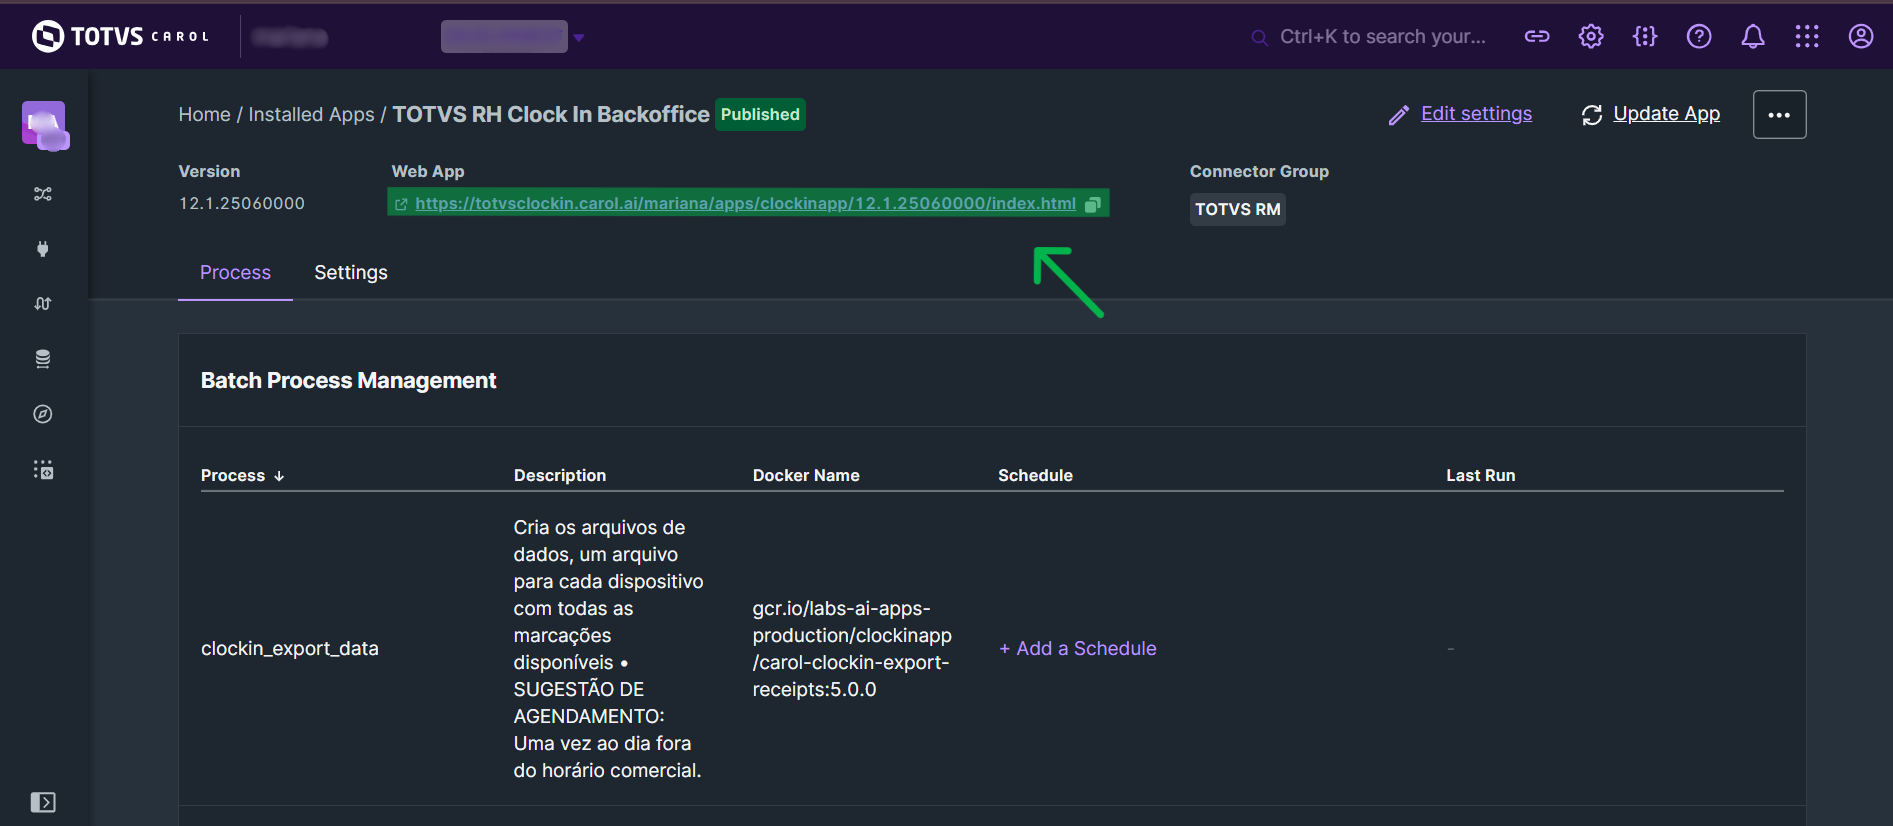Click the Schedule column header
Image resolution: width=1893 pixels, height=826 pixels.
[x=1035, y=476]
